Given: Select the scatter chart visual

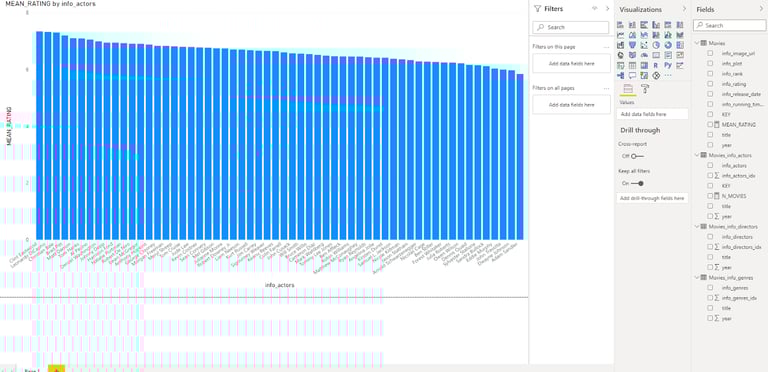Looking at the screenshot, I should [644, 45].
